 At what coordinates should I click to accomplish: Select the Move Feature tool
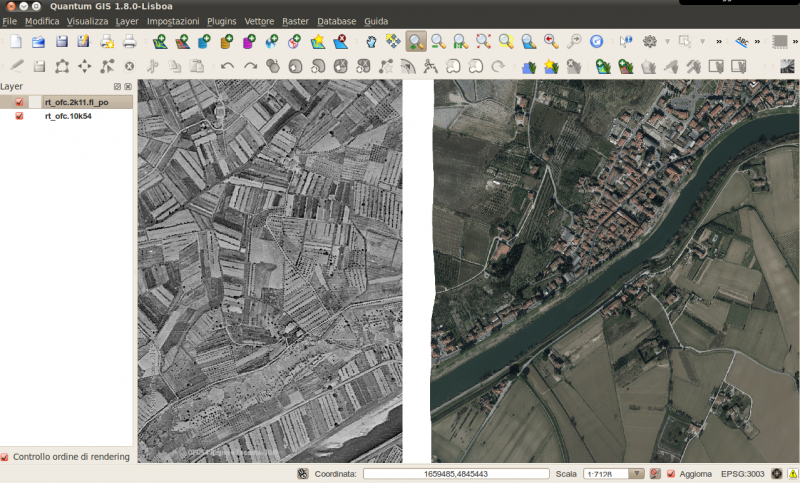pyautogui.click(x=85, y=66)
